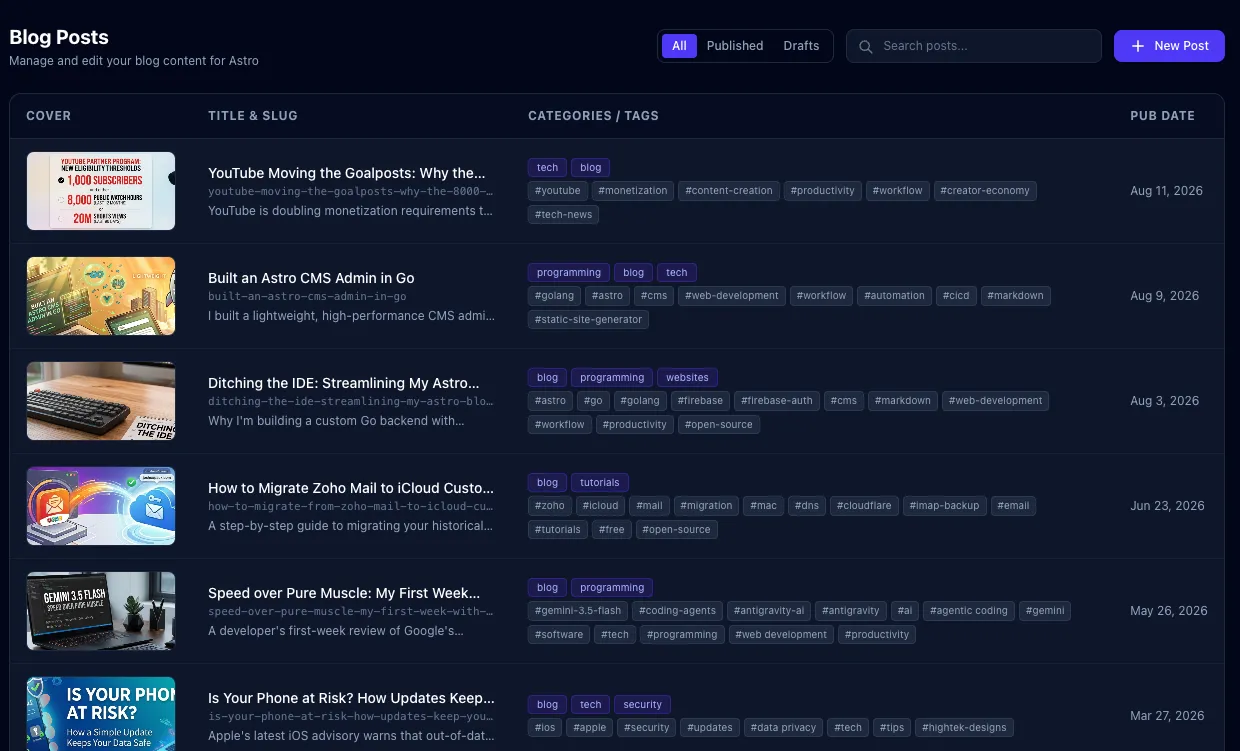1240x751 pixels.
Task: Click the #firebase-auth tag
Action: click(777, 401)
